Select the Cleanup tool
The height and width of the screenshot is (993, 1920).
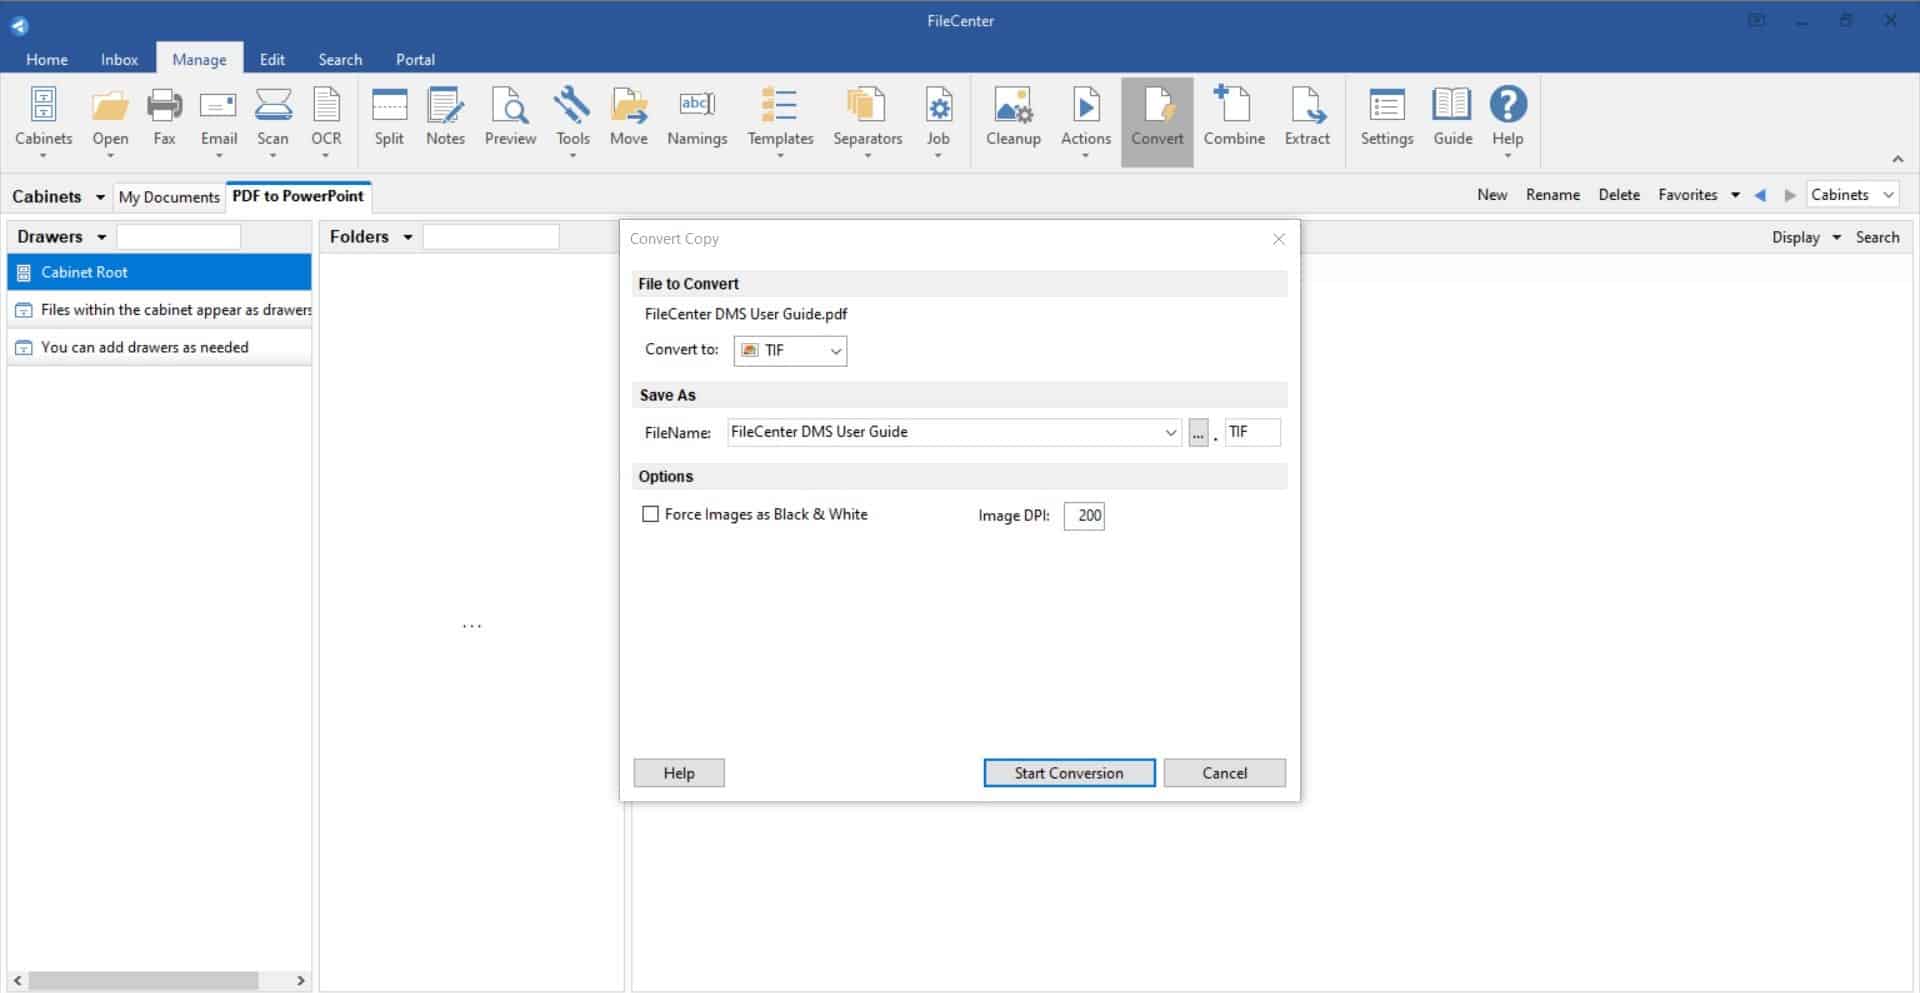1013,119
